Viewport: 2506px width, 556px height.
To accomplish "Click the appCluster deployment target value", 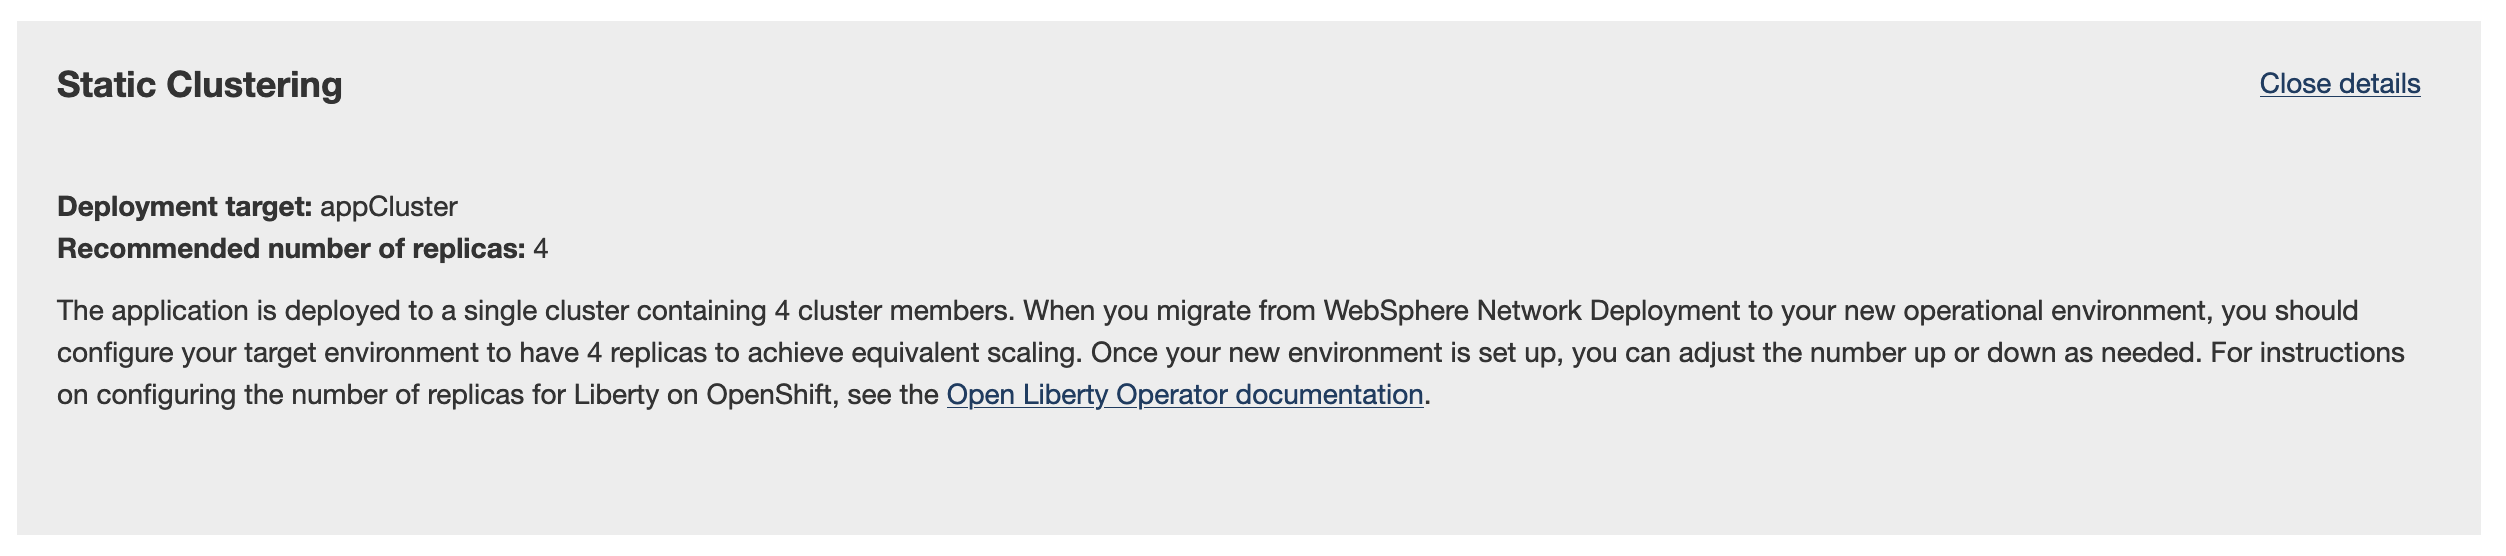I will [x=389, y=207].
